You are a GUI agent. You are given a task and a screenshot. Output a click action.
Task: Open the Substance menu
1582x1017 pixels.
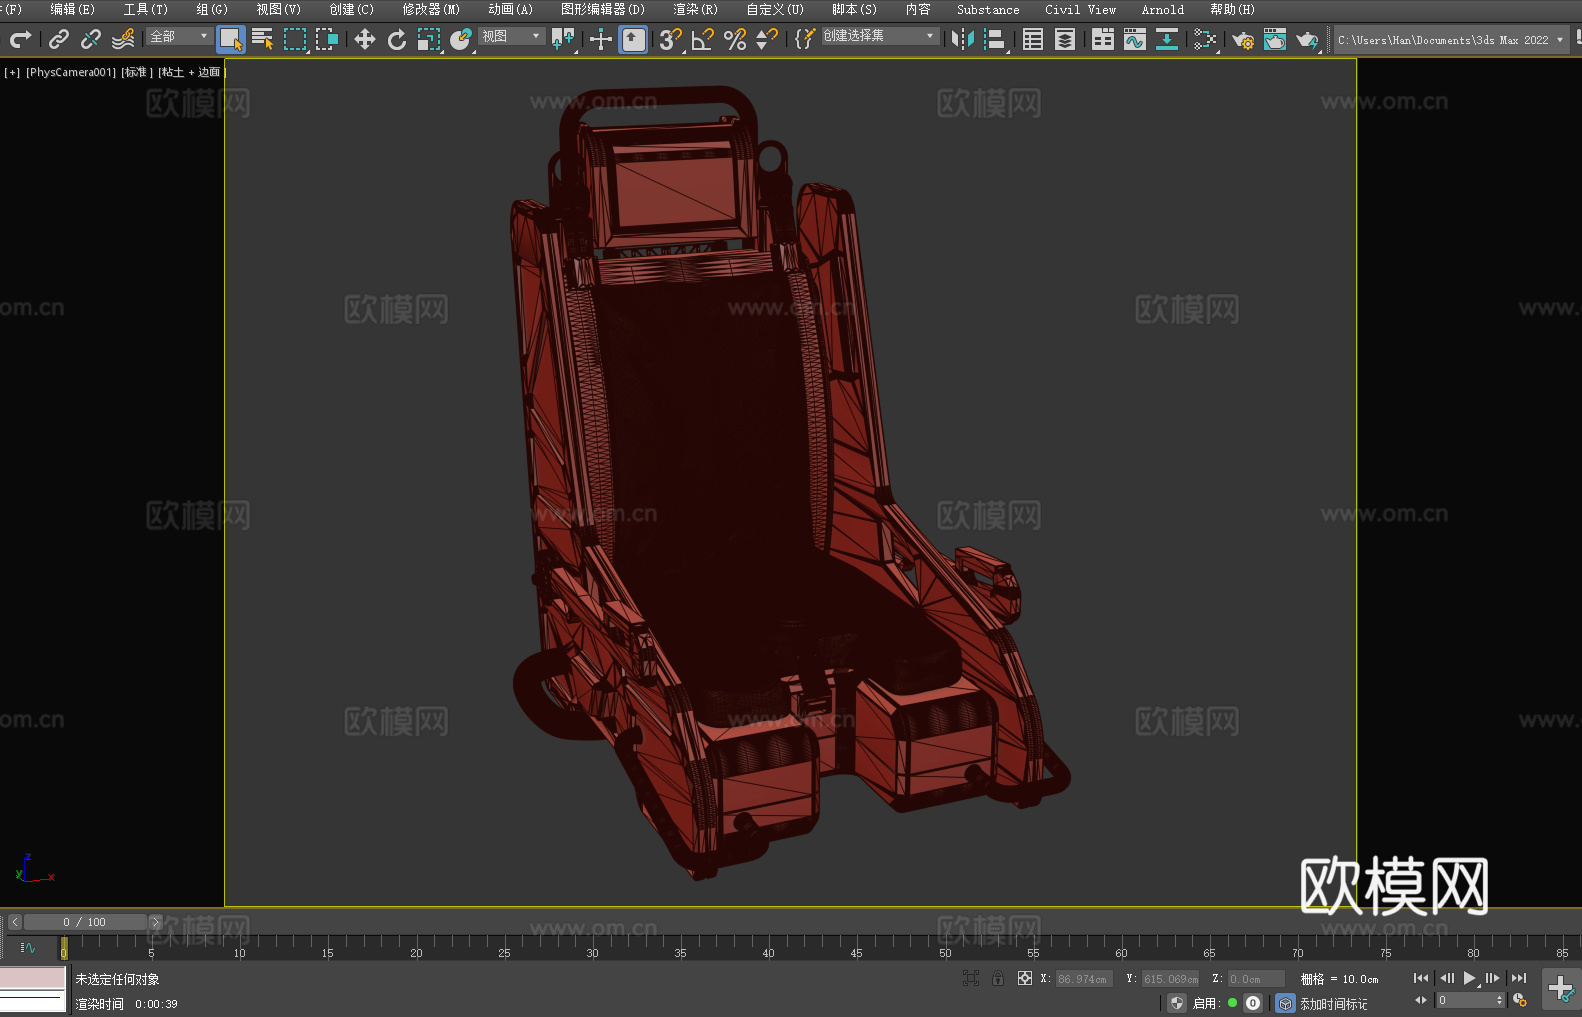(x=988, y=9)
